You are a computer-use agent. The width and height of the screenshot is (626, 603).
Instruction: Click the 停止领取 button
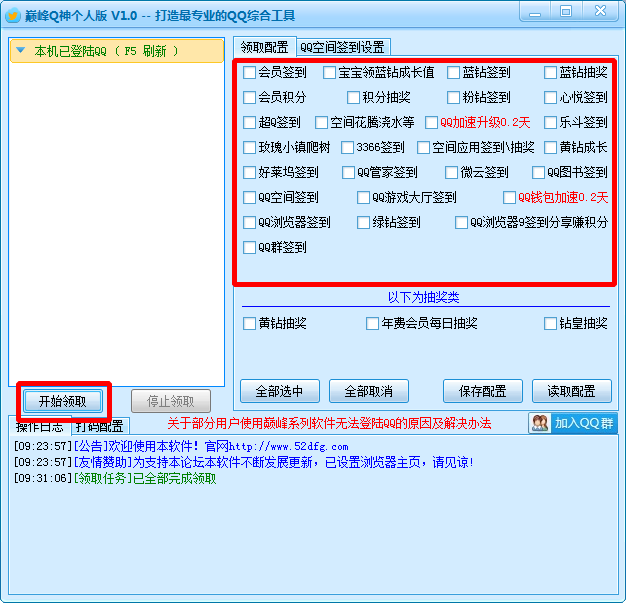[x=171, y=401]
